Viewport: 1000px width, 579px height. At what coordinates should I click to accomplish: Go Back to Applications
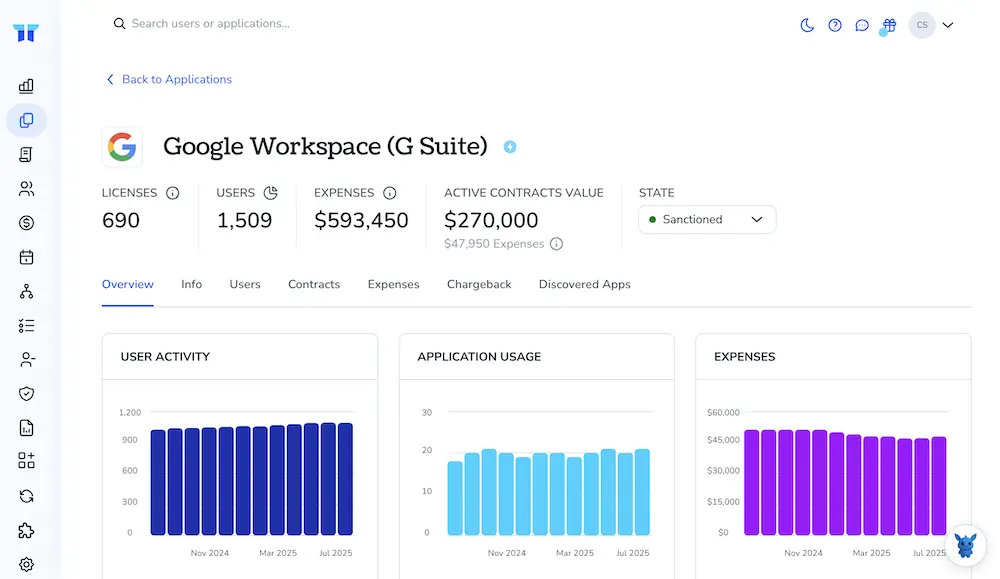[169, 79]
